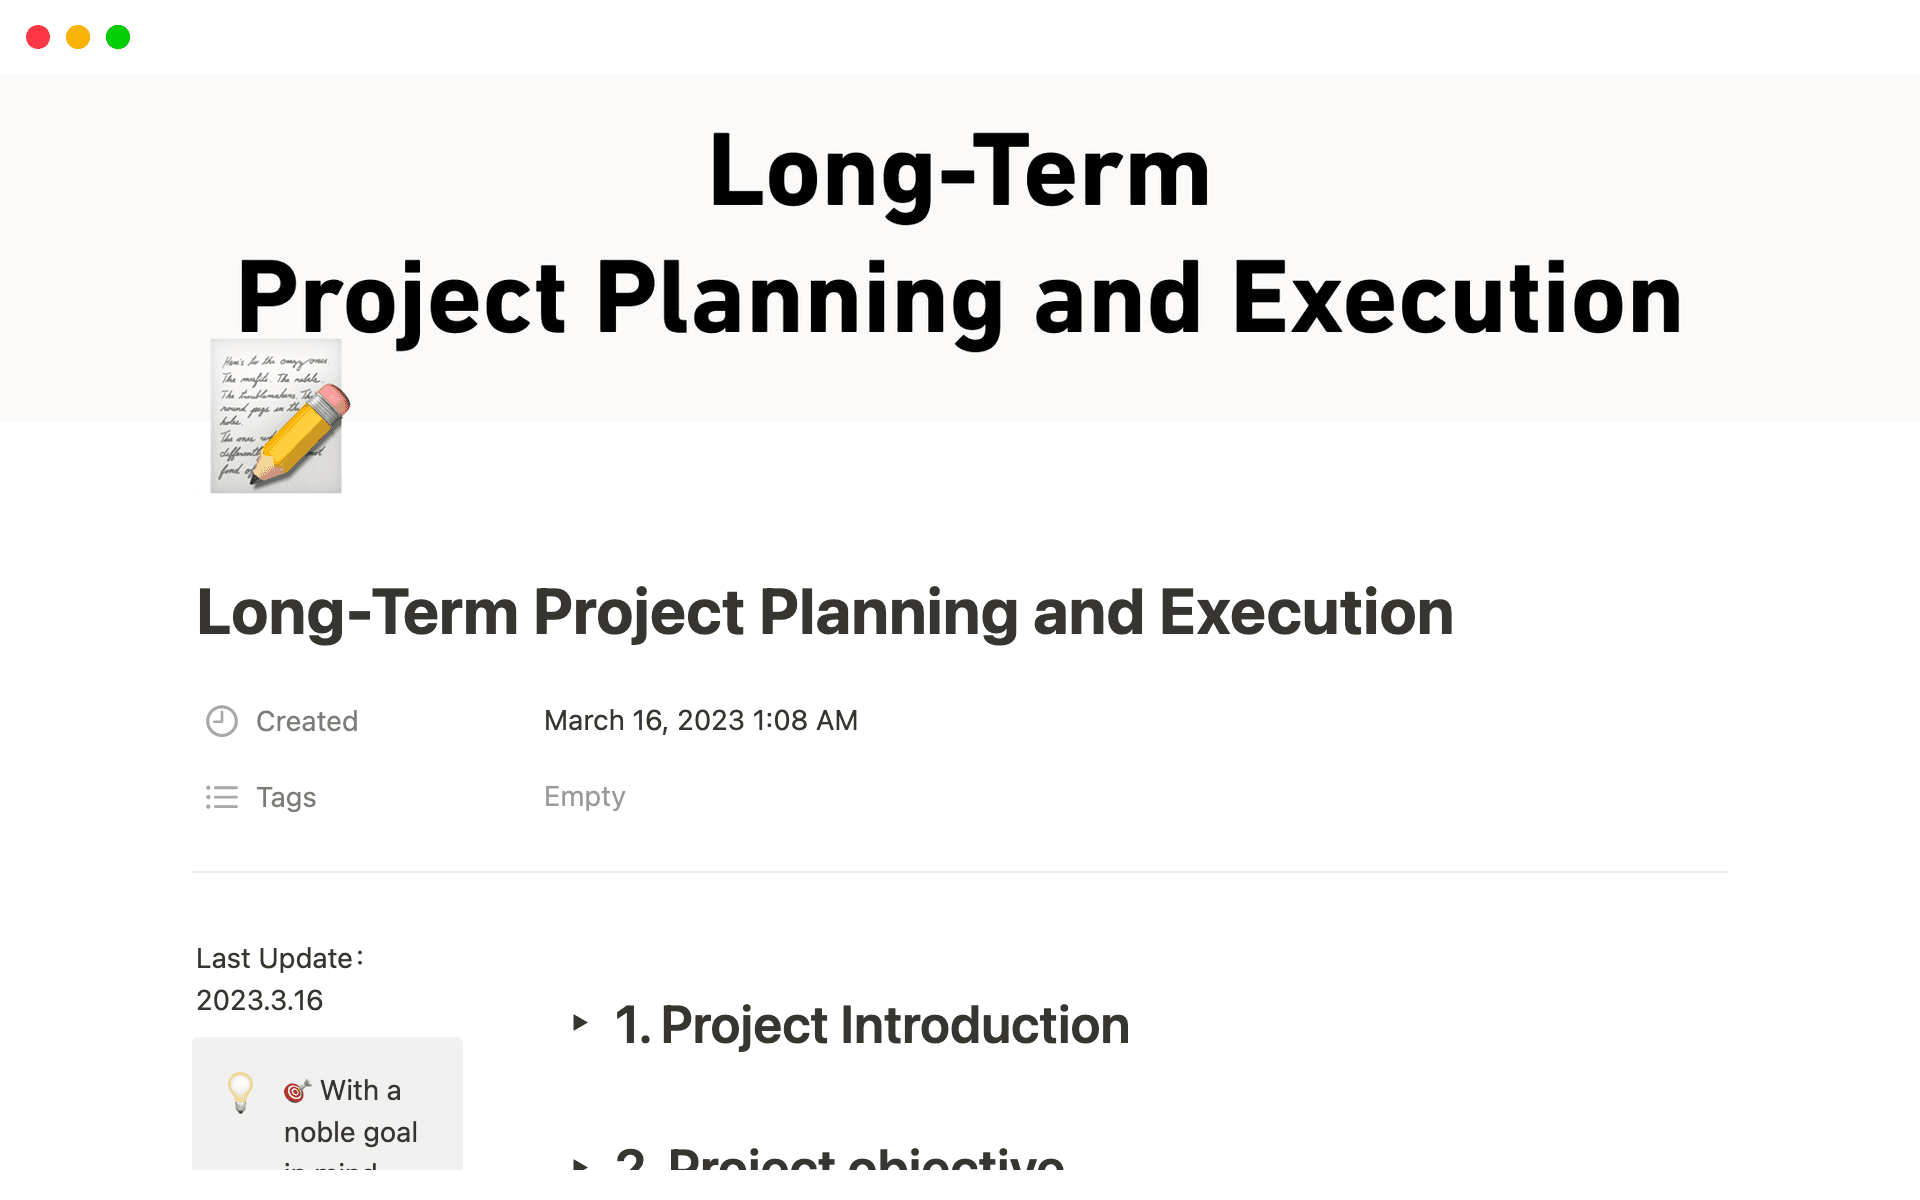
Task: Select the Last Update 2023.3.16 text
Action: coord(280,978)
